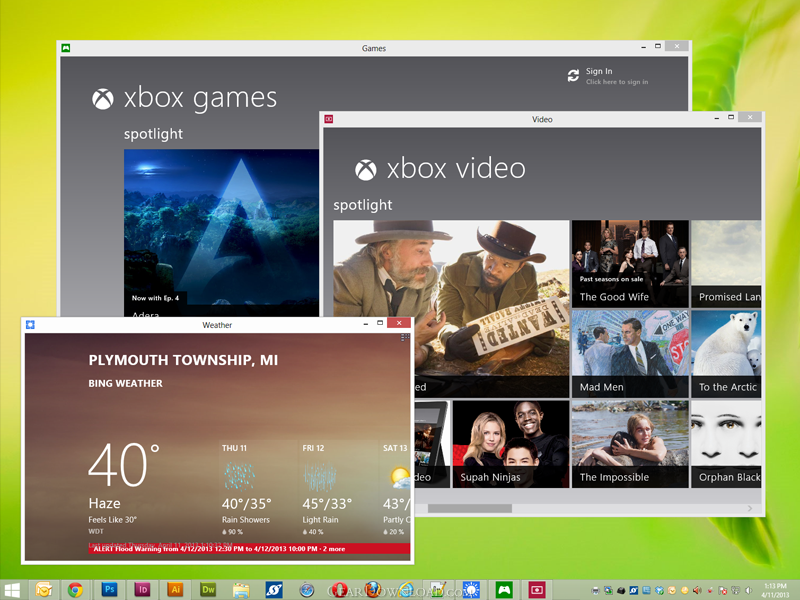
Task: Switch to the Games app taskbar icon
Action: click(x=504, y=590)
